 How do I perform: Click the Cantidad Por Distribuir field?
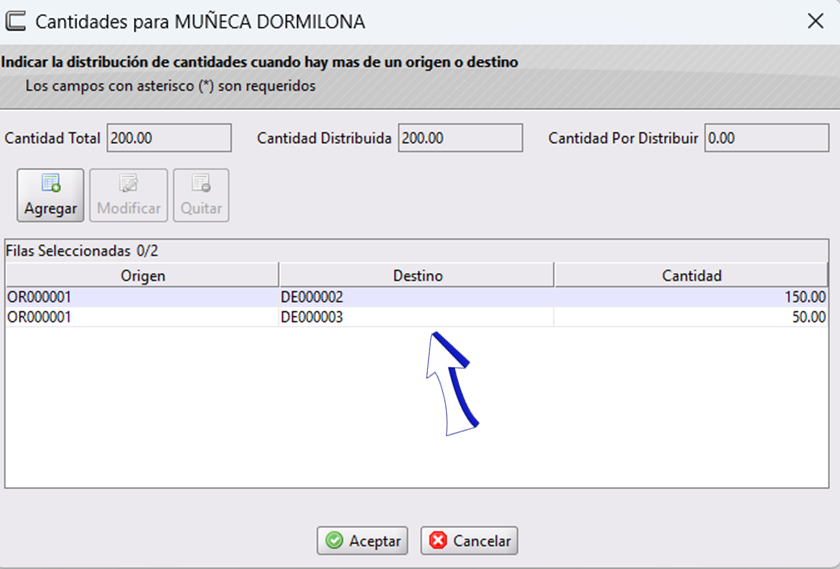(767, 138)
